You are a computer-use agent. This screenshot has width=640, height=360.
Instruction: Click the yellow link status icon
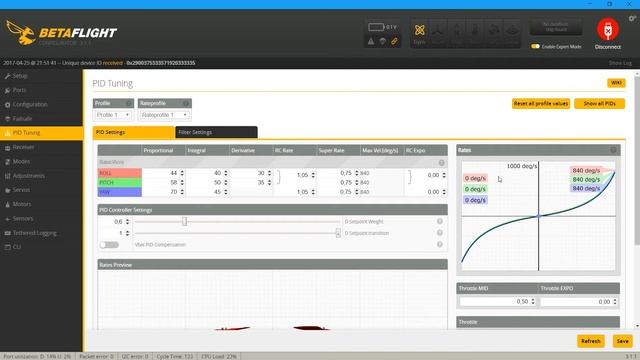[394, 41]
